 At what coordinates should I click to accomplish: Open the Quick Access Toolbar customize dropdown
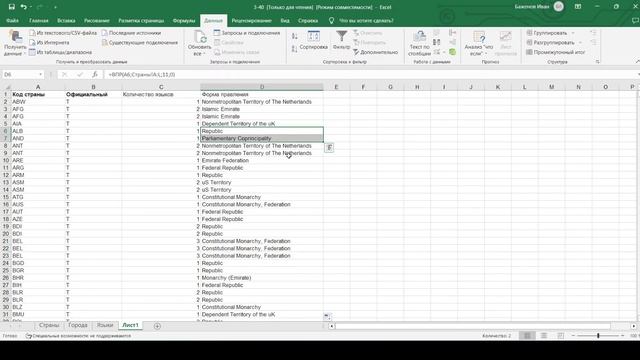(x=55, y=7)
